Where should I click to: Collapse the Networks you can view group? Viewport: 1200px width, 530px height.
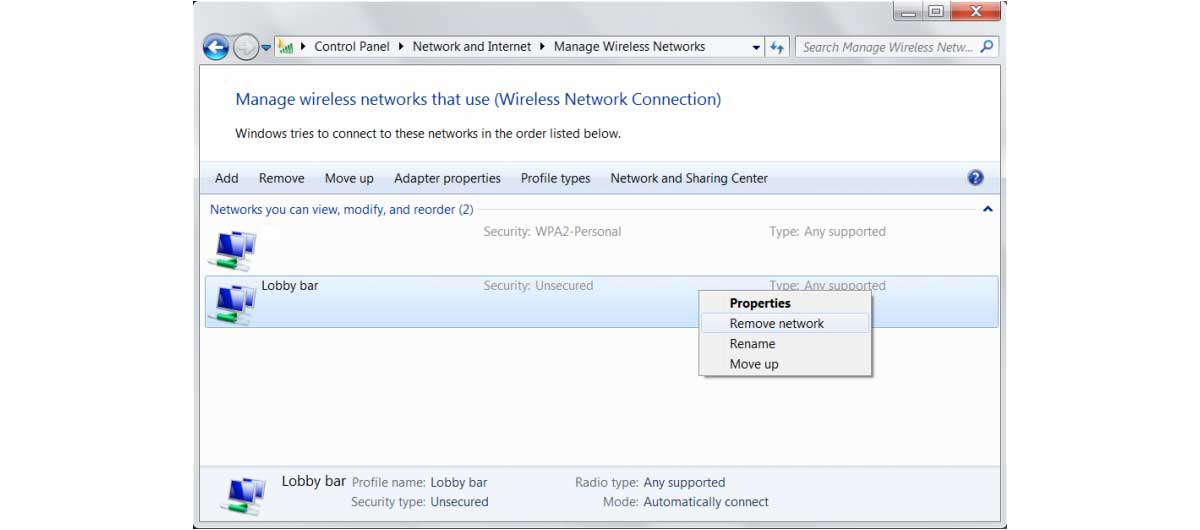tap(988, 210)
